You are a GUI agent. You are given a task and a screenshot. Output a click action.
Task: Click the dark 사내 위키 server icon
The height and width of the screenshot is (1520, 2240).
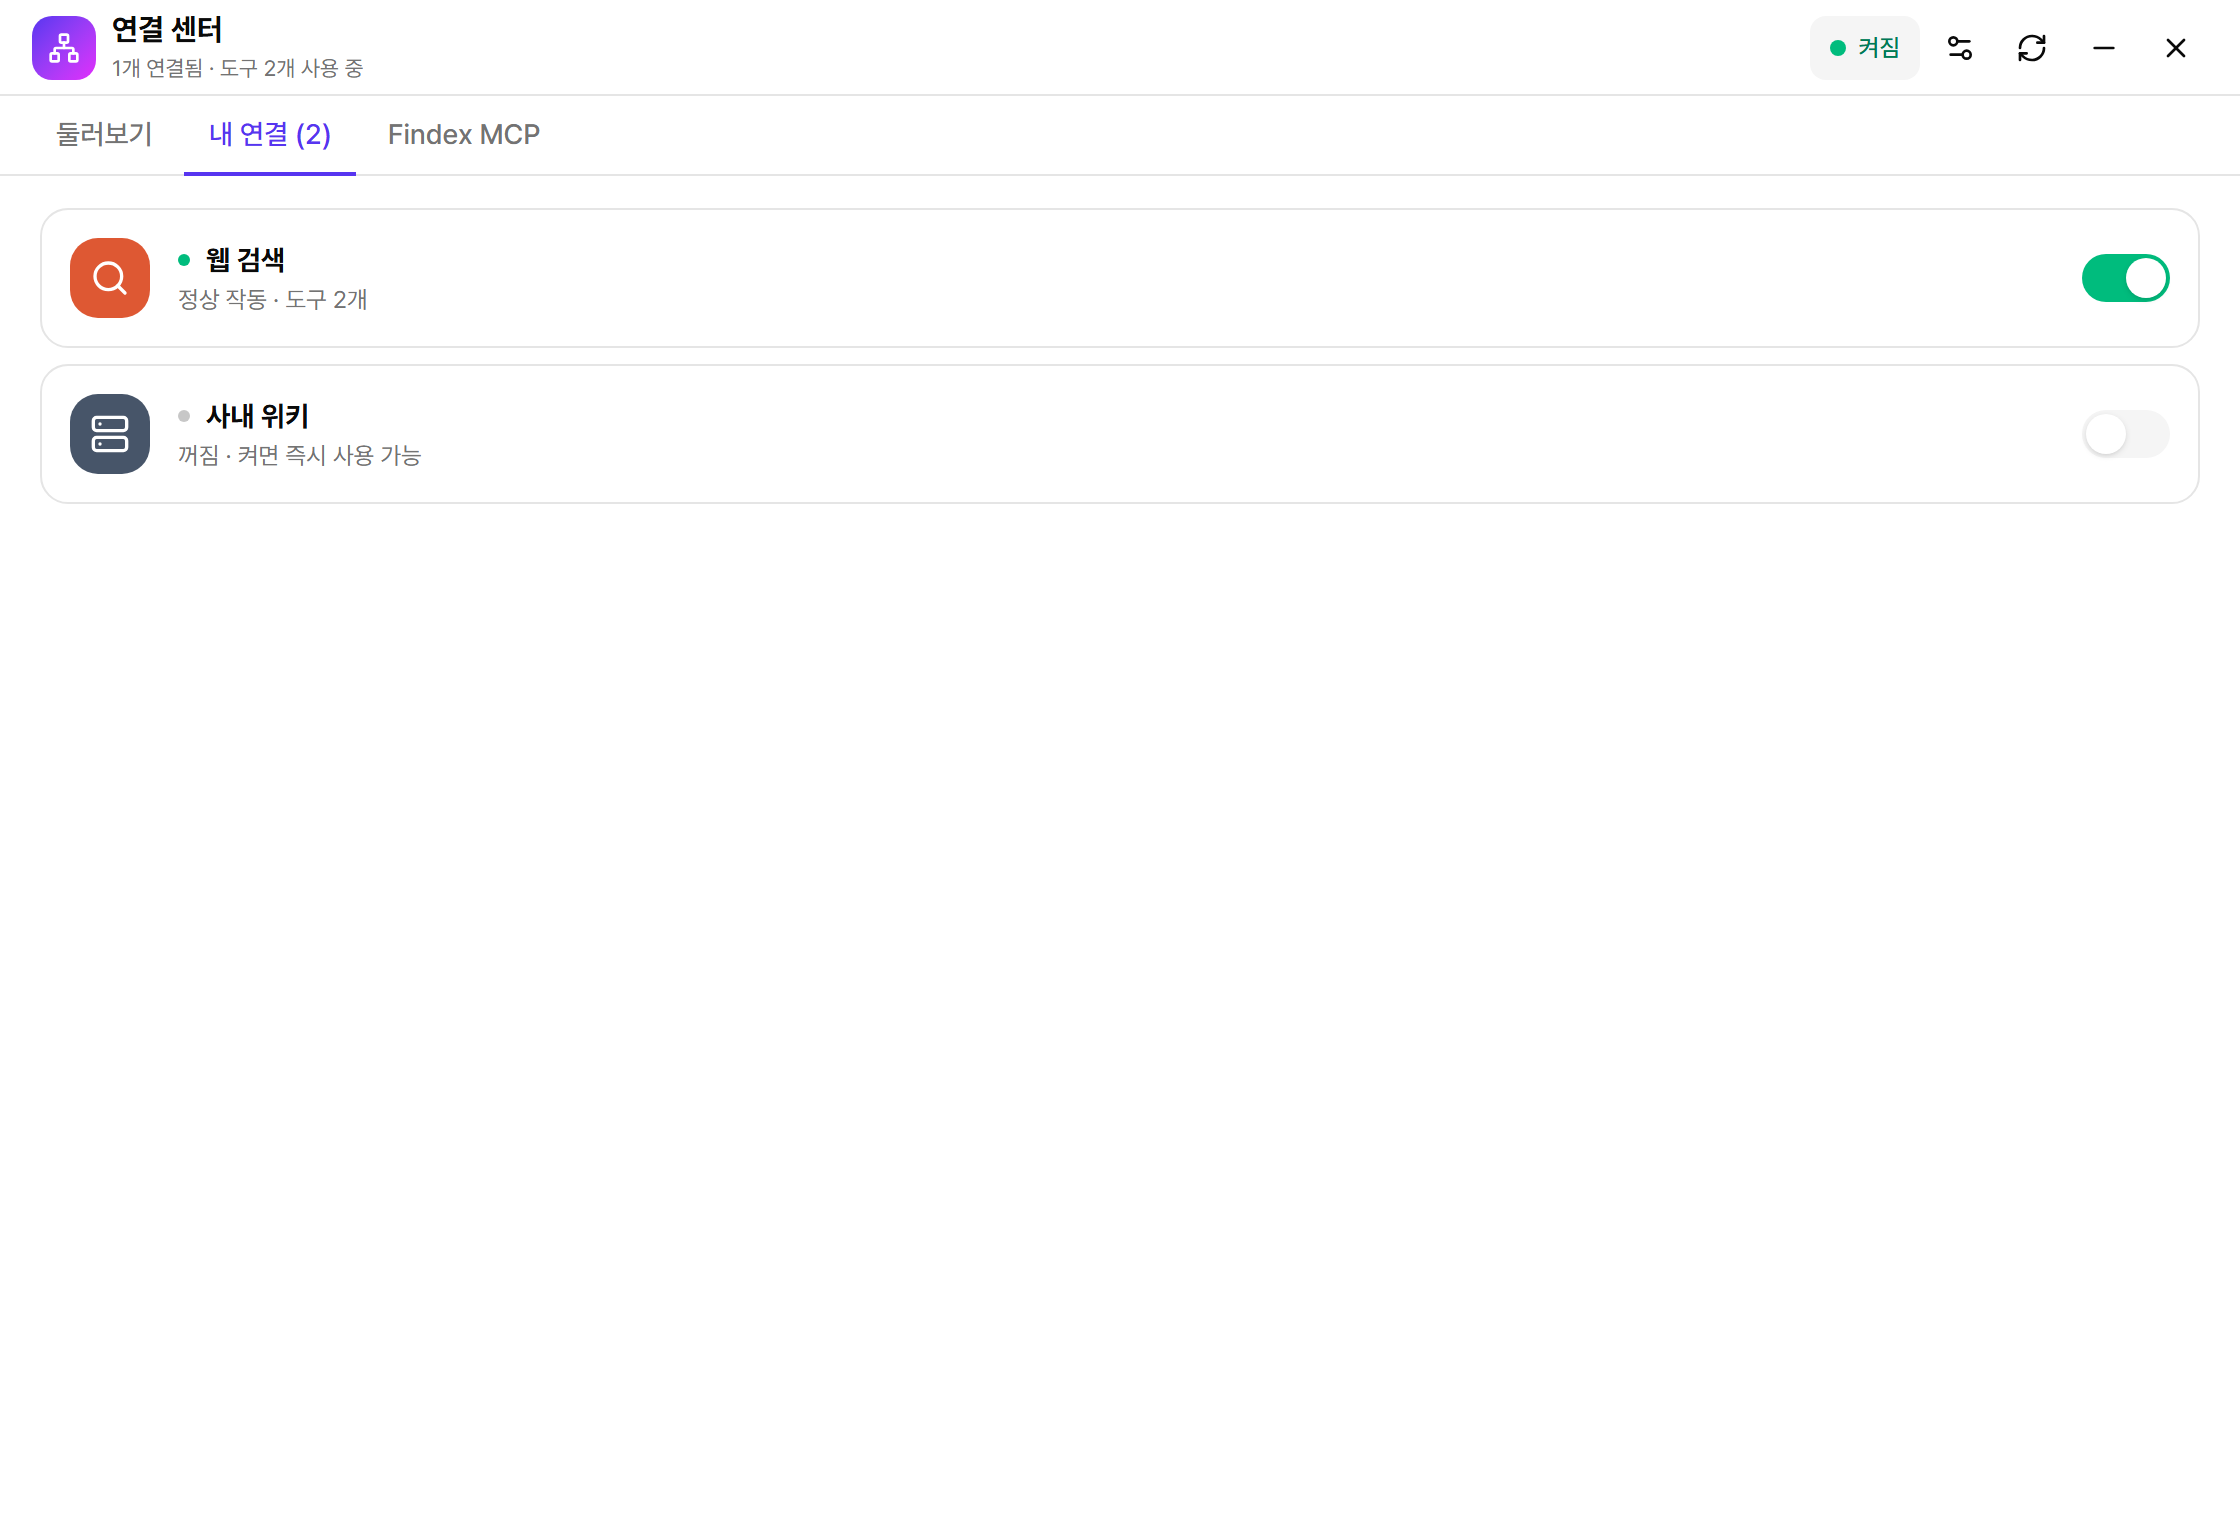110,434
